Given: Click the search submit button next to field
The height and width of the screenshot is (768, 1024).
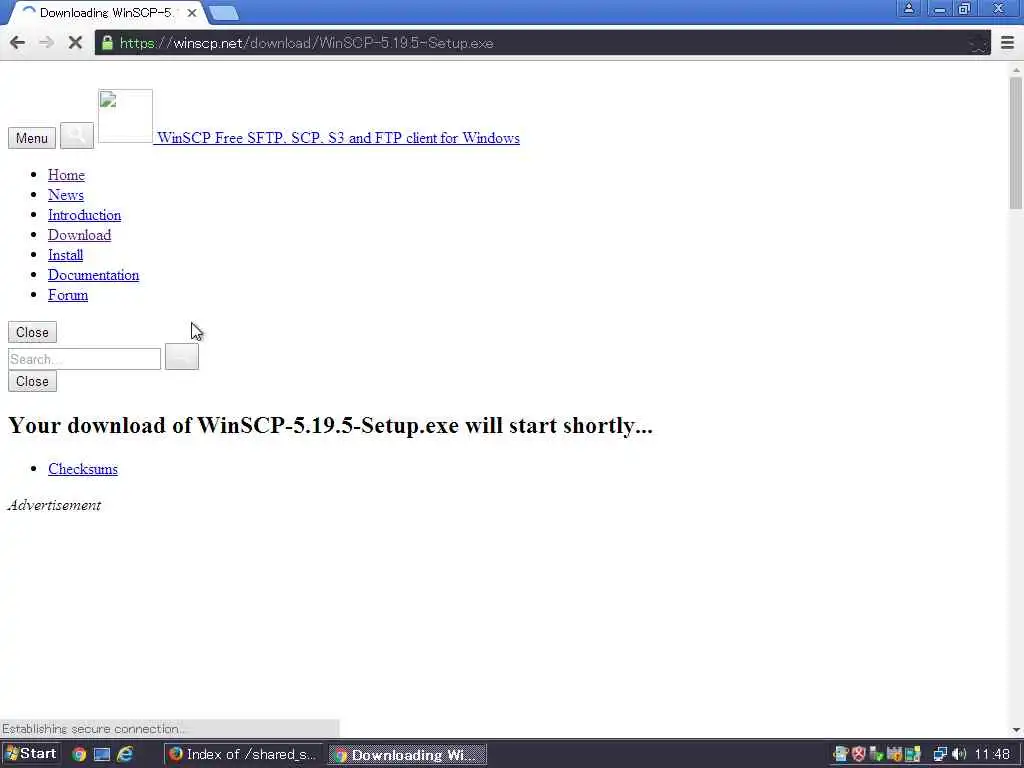Looking at the screenshot, I should [182, 357].
